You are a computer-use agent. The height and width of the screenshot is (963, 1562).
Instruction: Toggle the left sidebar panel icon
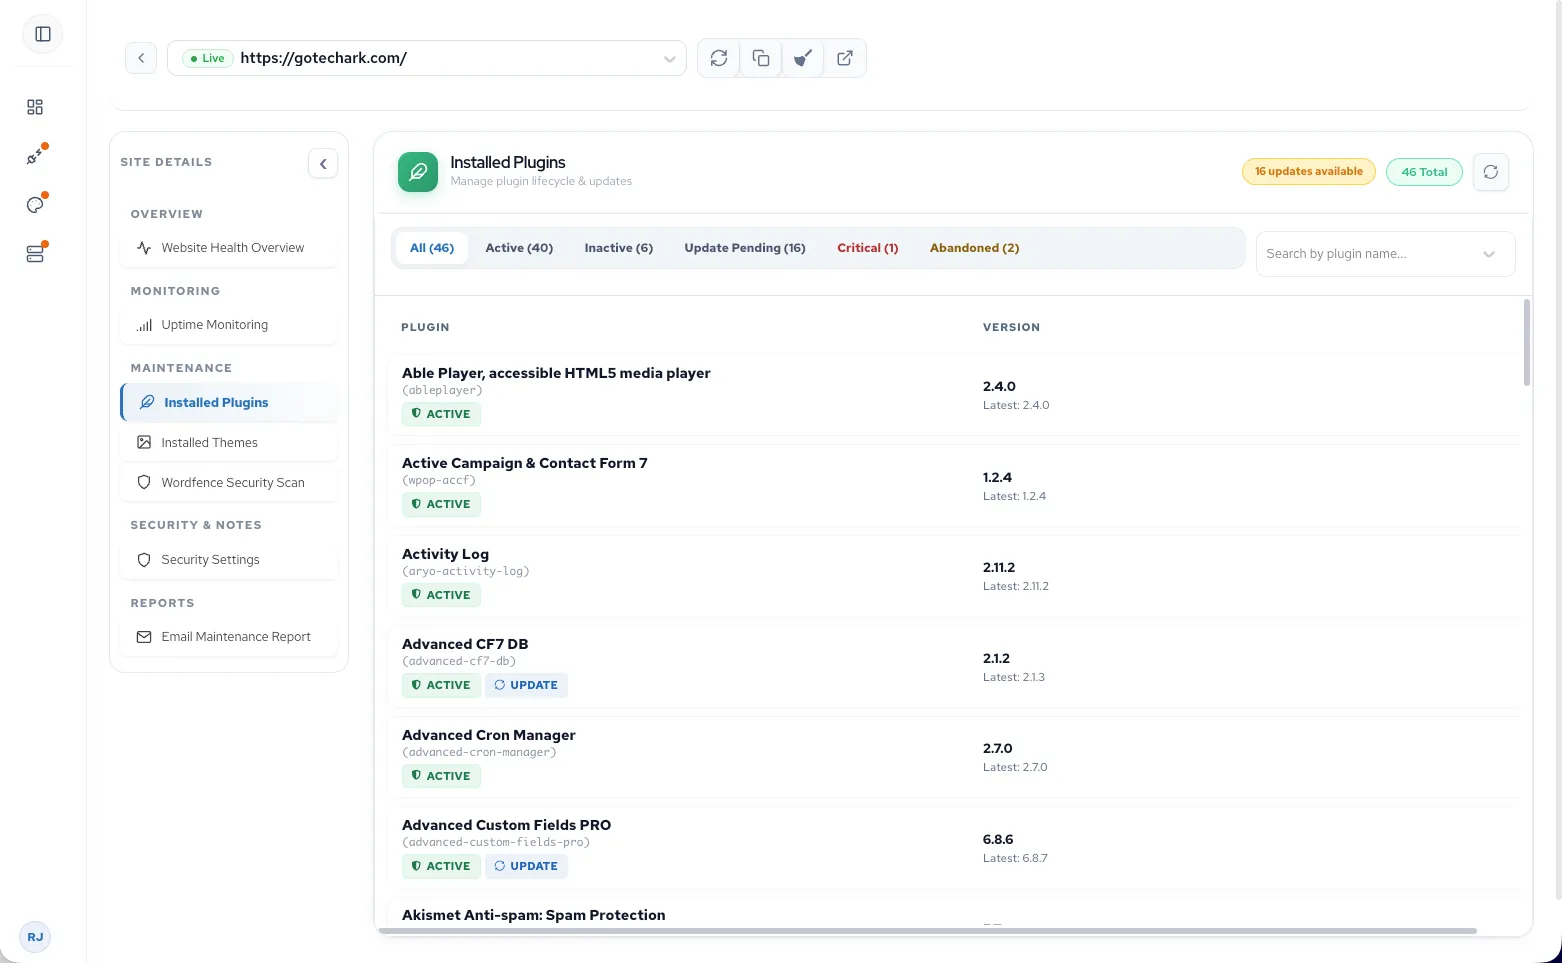pos(43,34)
